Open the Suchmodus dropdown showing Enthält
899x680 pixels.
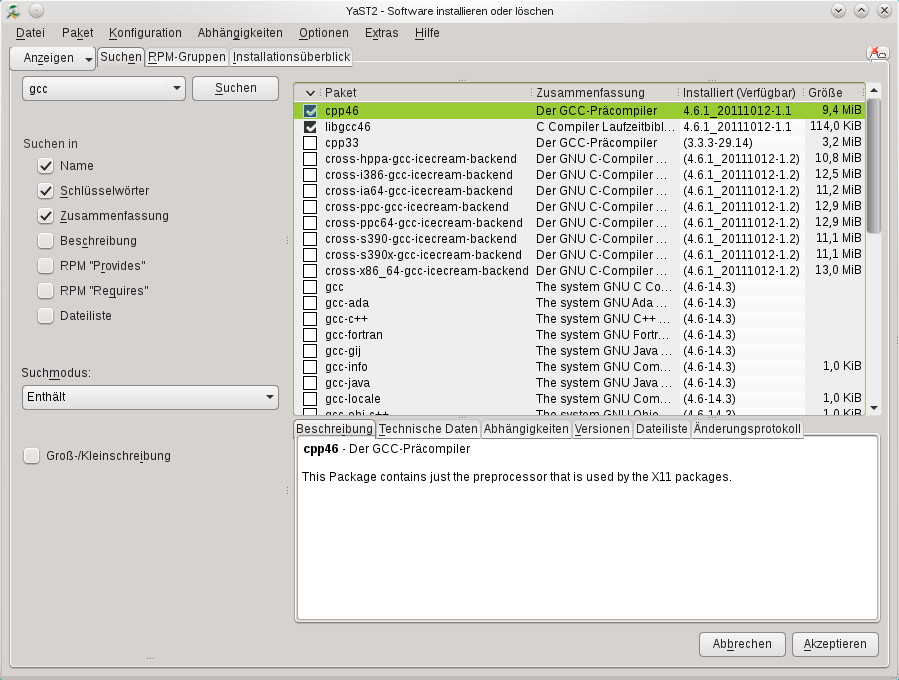150,398
